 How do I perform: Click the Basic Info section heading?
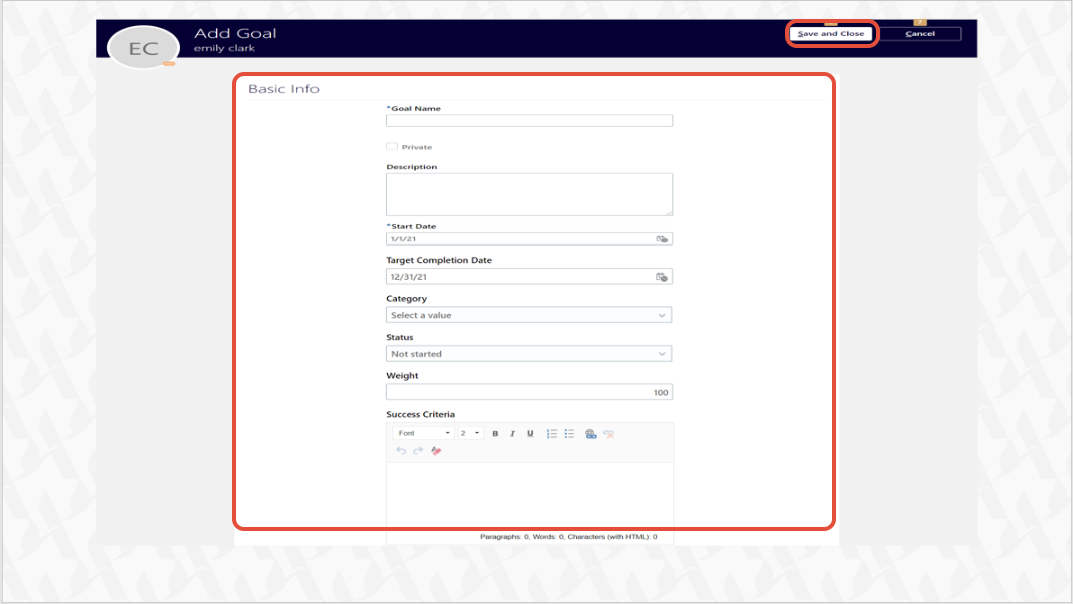point(284,89)
